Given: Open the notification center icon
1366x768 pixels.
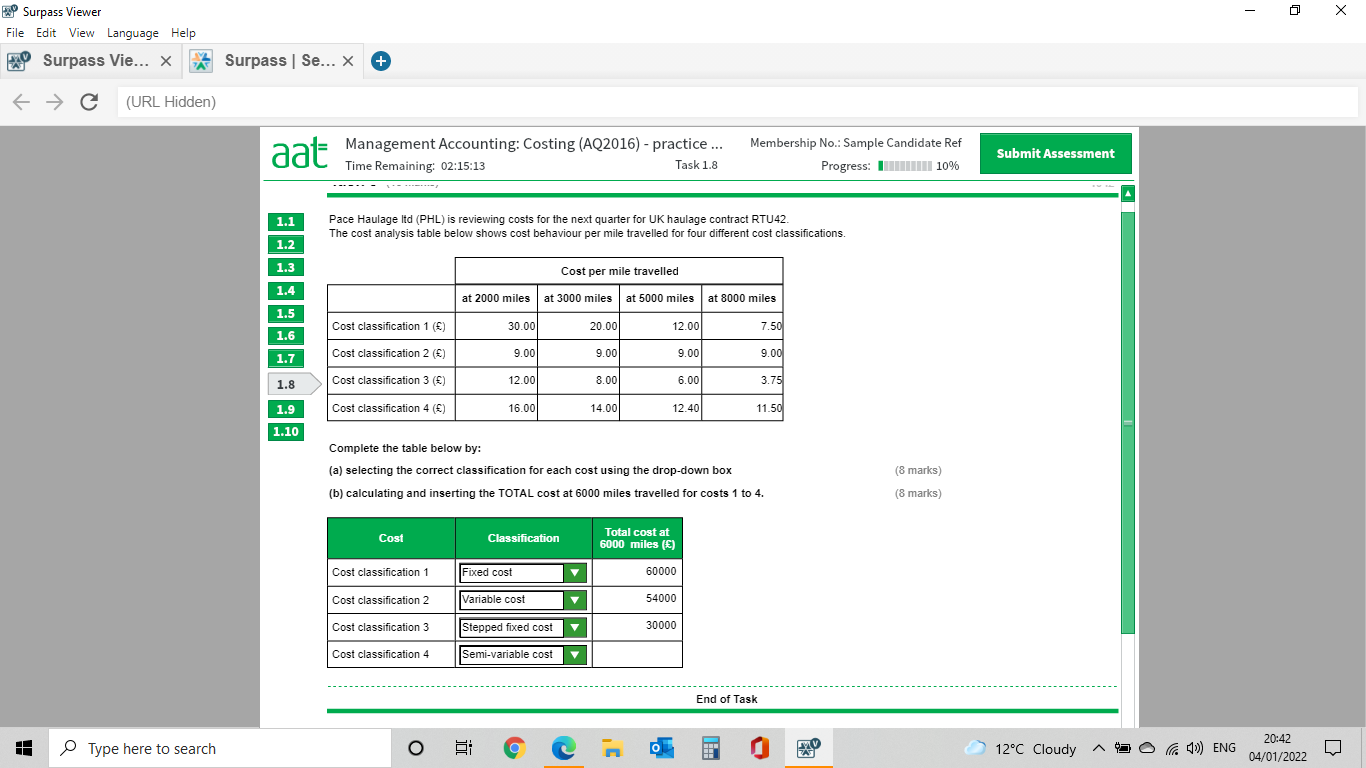Looking at the screenshot, I should [1332, 748].
